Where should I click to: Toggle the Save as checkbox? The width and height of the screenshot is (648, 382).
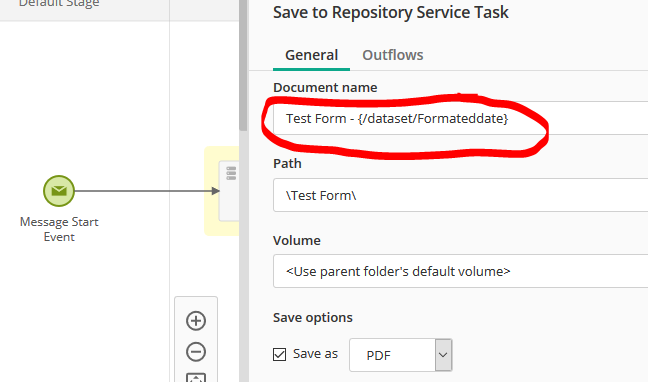[279, 354]
